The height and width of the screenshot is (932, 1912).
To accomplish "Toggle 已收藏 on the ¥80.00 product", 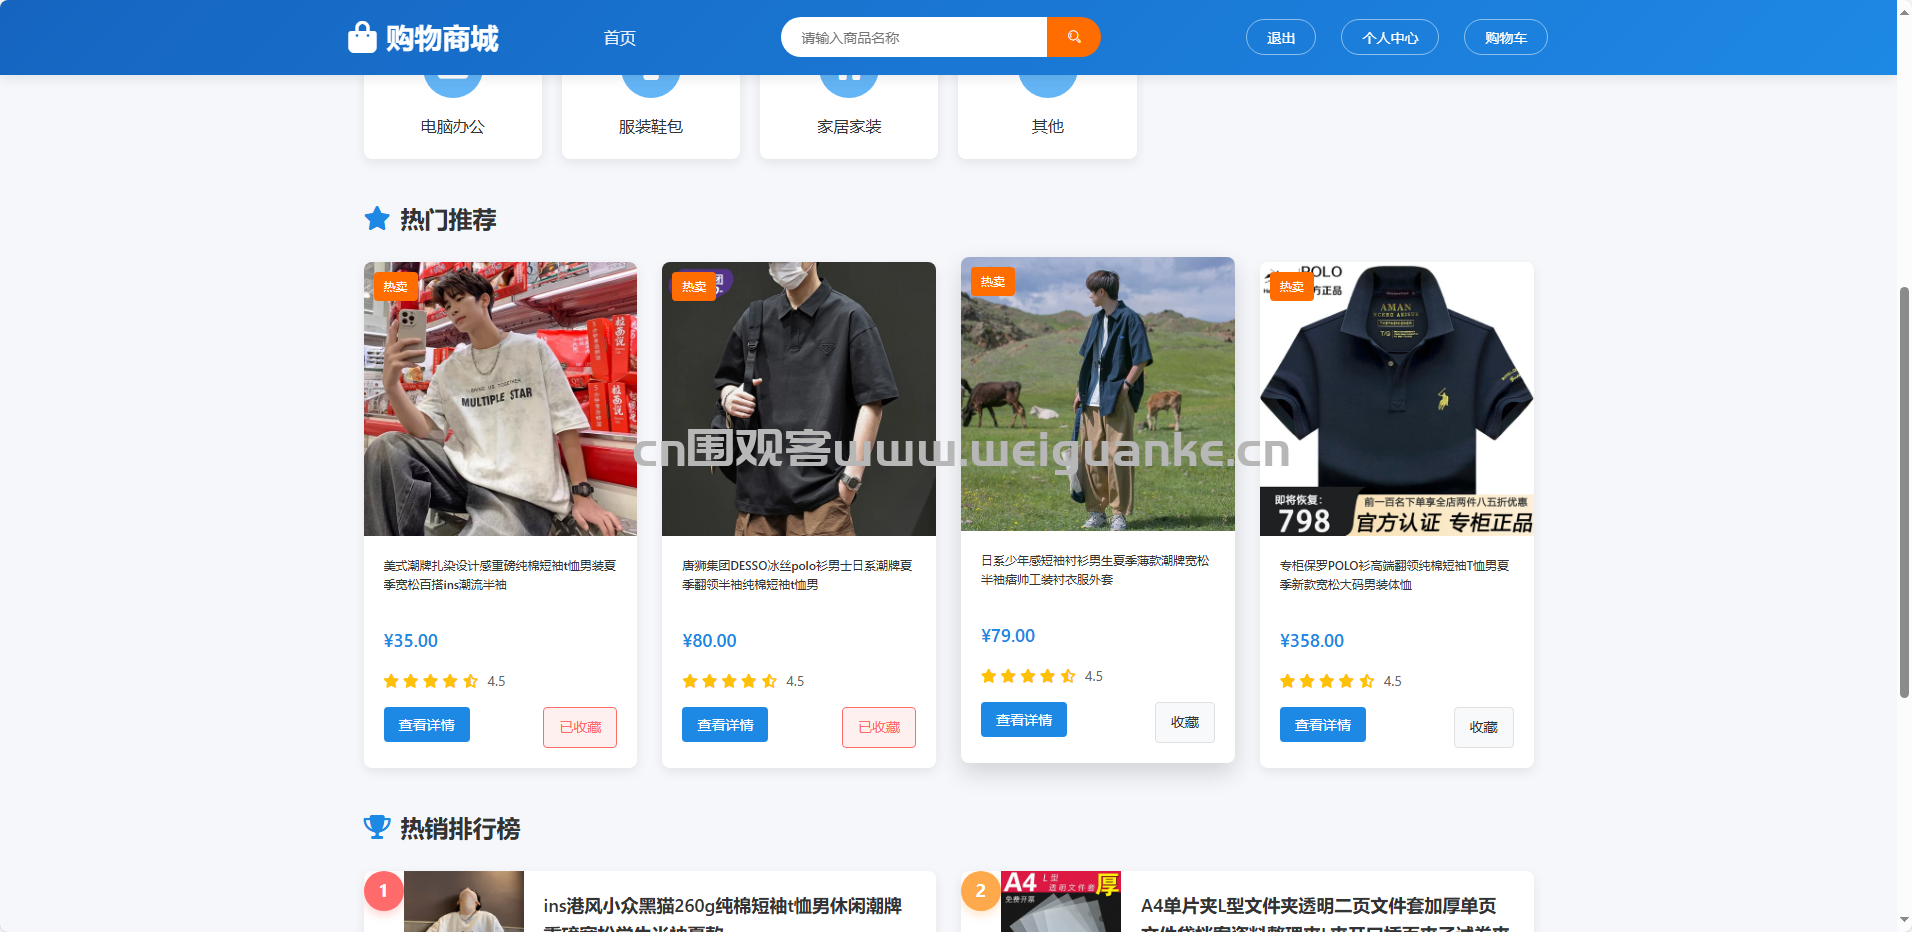I will [879, 727].
